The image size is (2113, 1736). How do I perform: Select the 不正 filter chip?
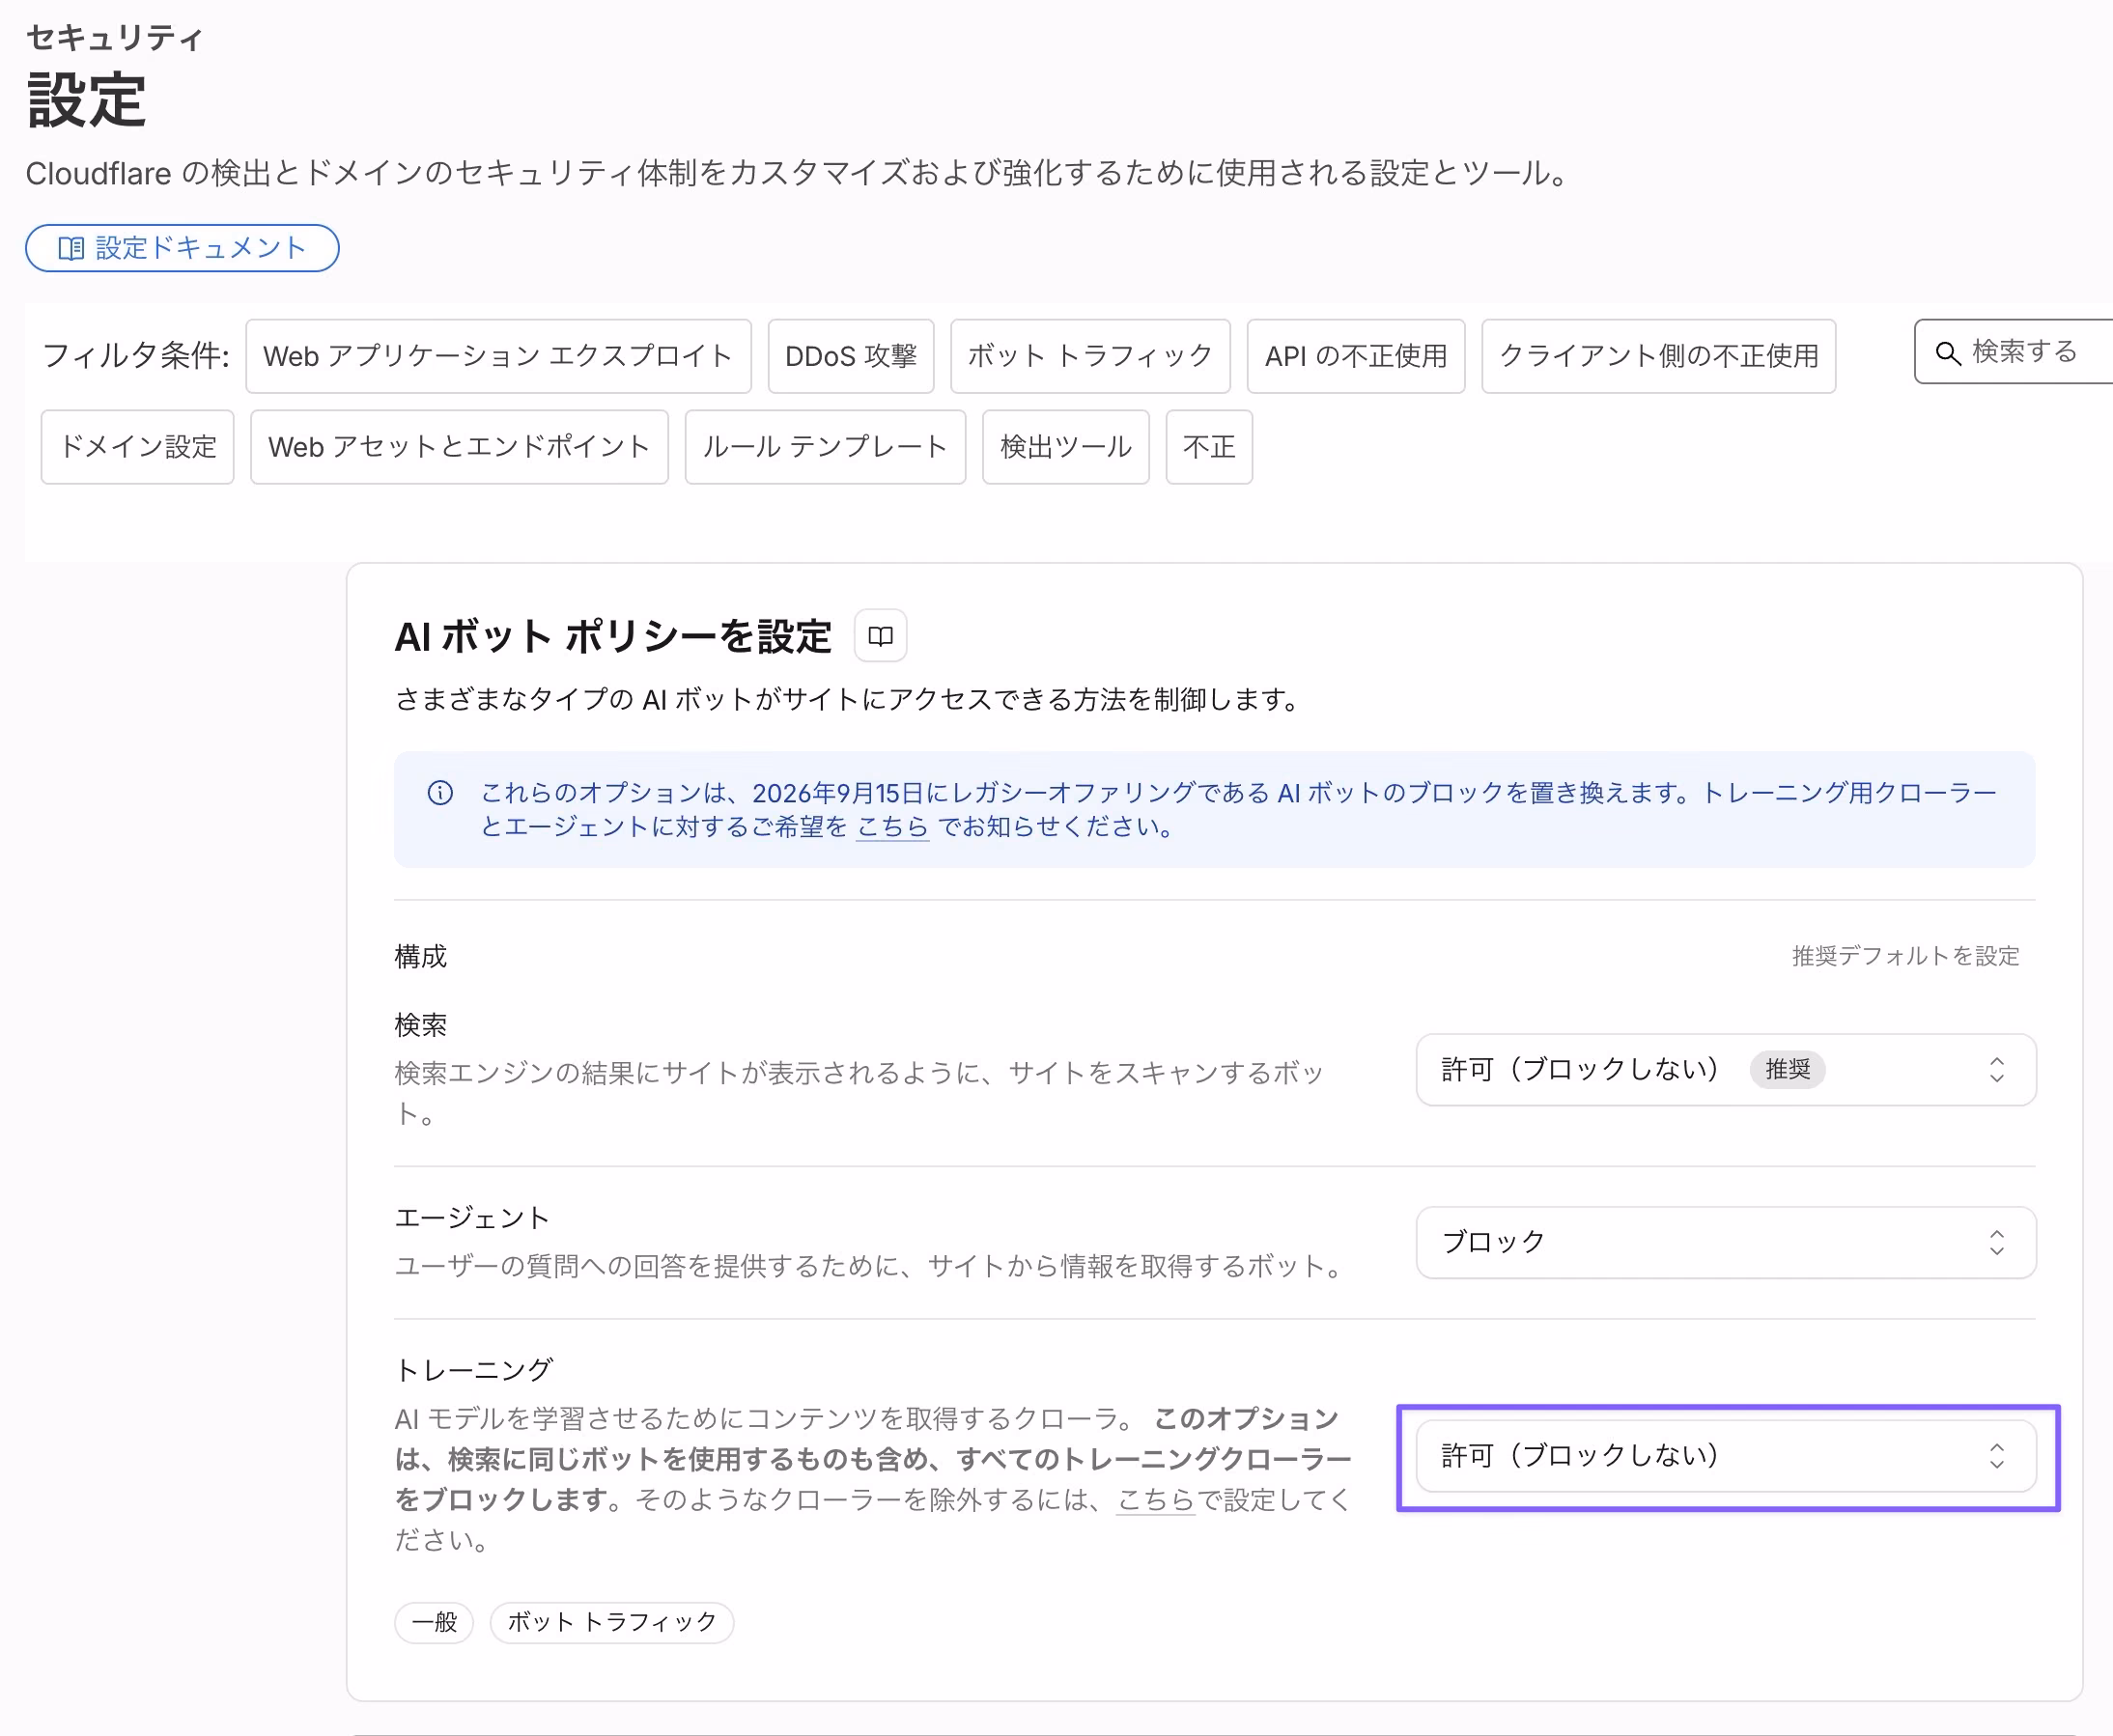point(1209,447)
